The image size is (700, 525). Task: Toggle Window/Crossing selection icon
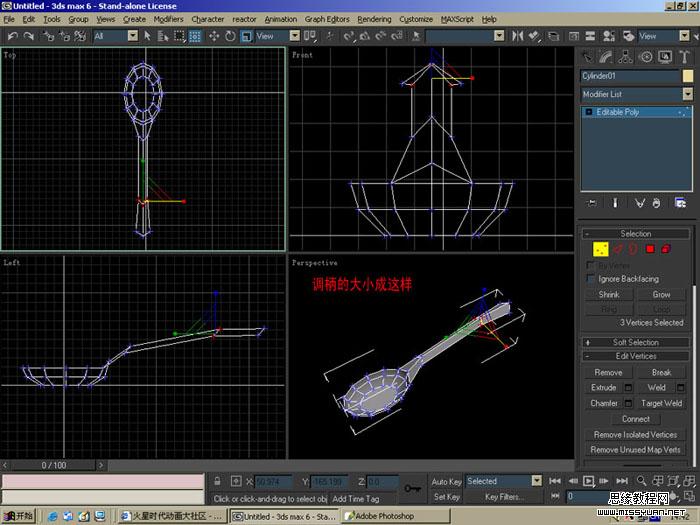(x=195, y=36)
